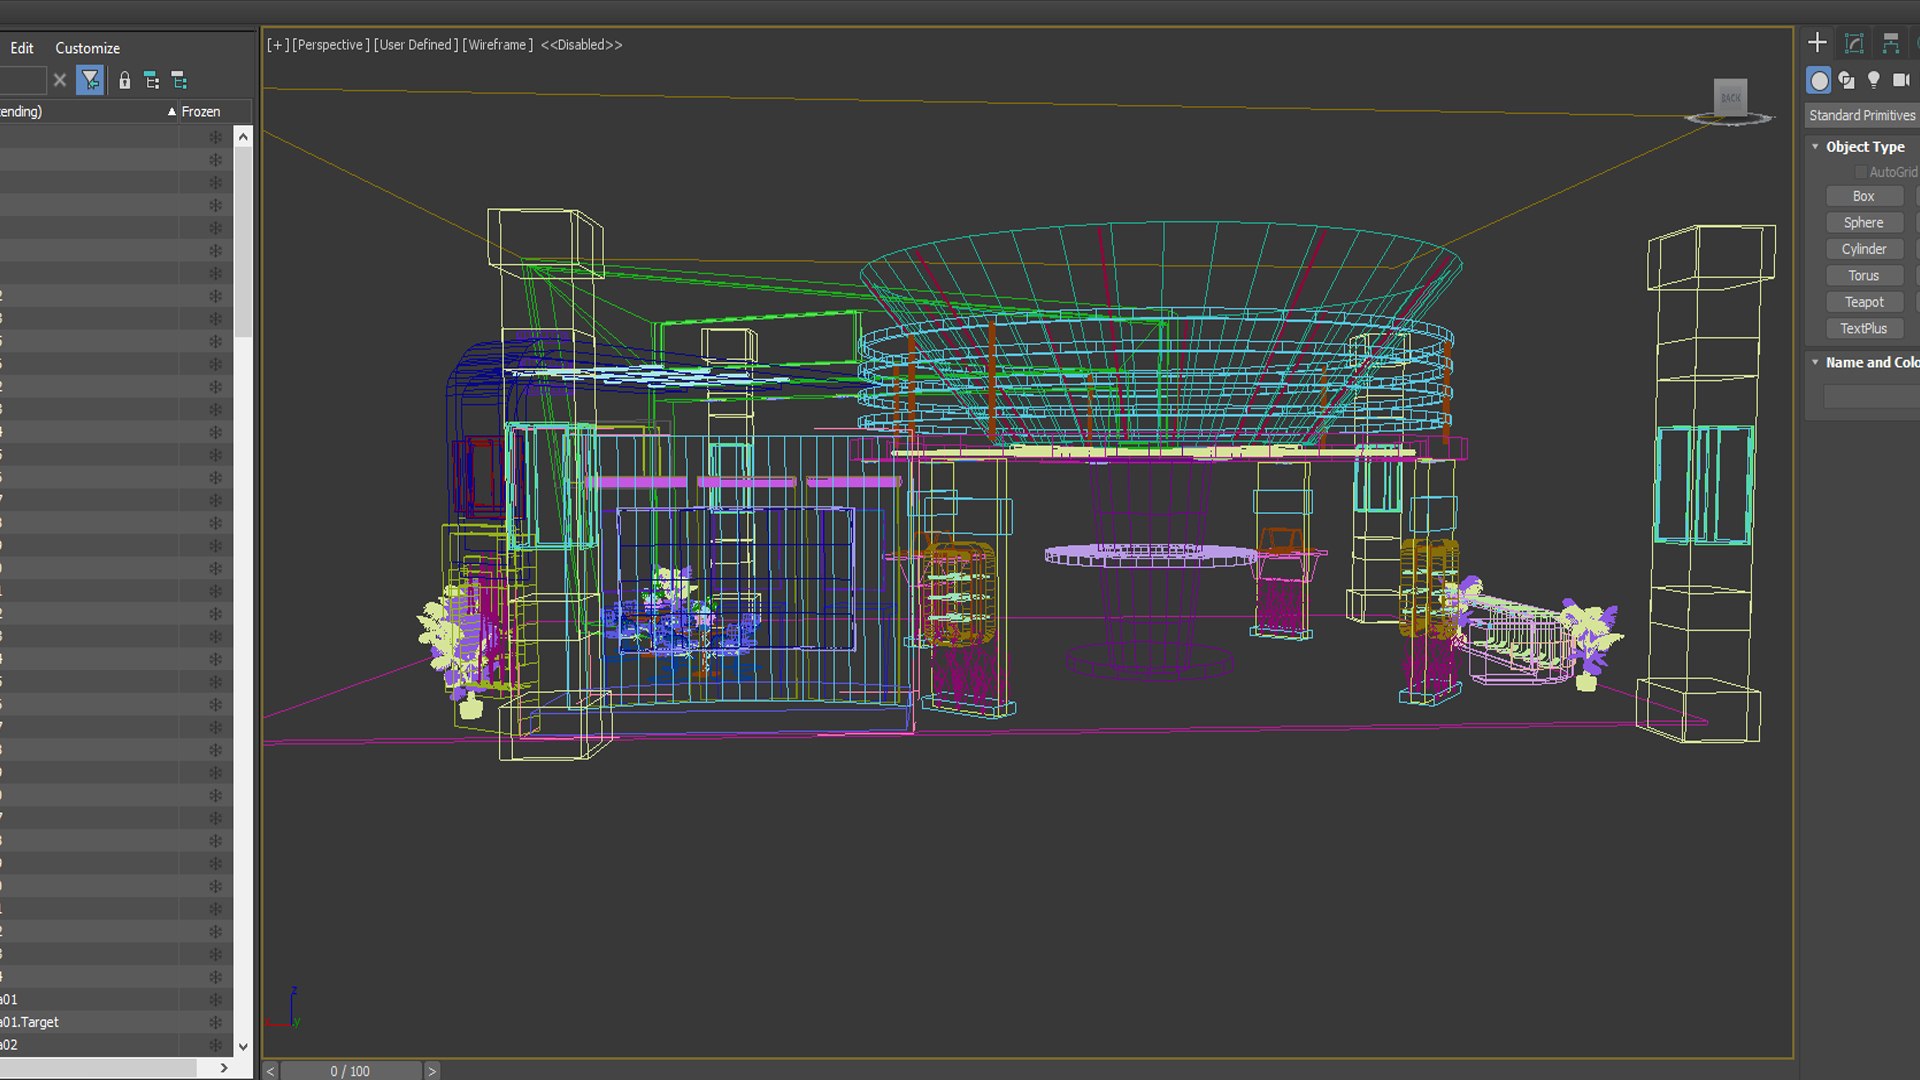Open the Customize menu

point(87,48)
